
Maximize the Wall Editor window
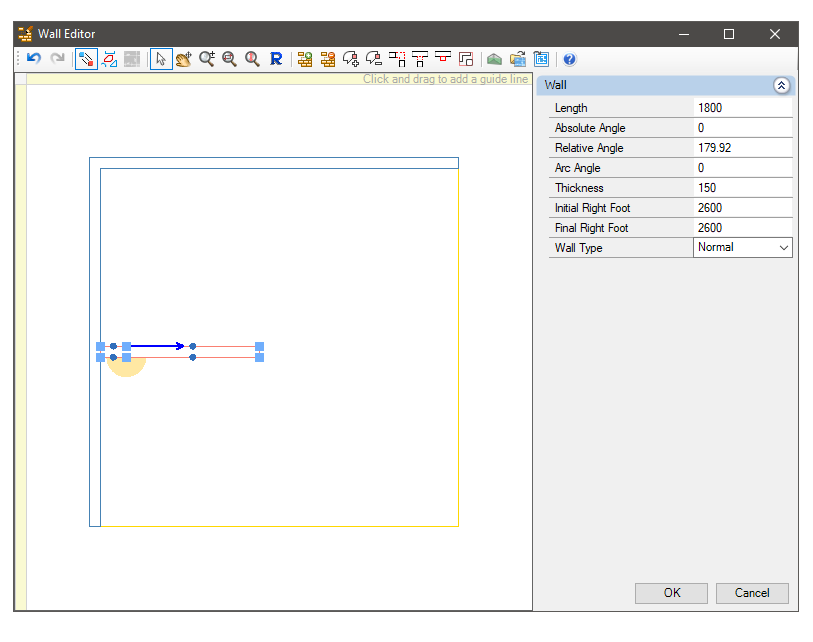point(729,34)
